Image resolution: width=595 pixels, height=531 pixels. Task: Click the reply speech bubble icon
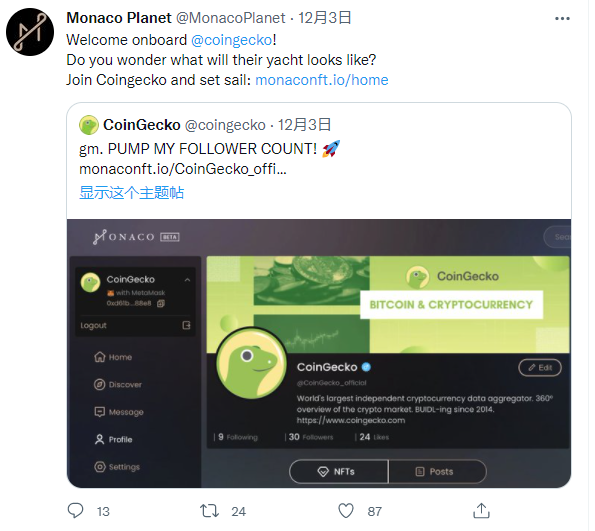pos(76,511)
